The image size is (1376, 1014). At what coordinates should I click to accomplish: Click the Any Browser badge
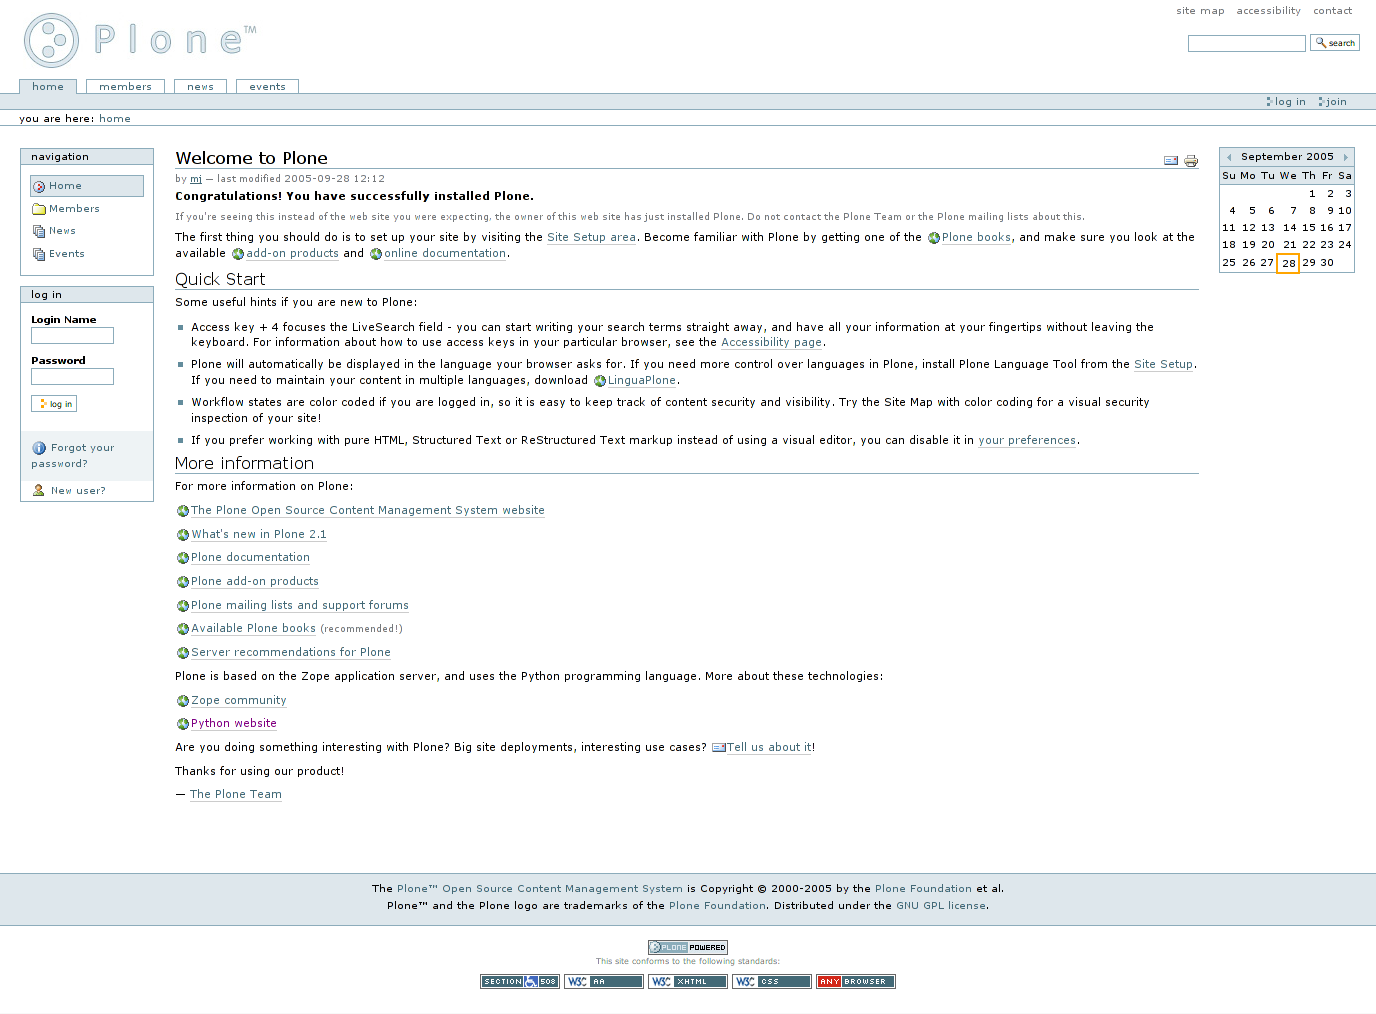point(855,981)
